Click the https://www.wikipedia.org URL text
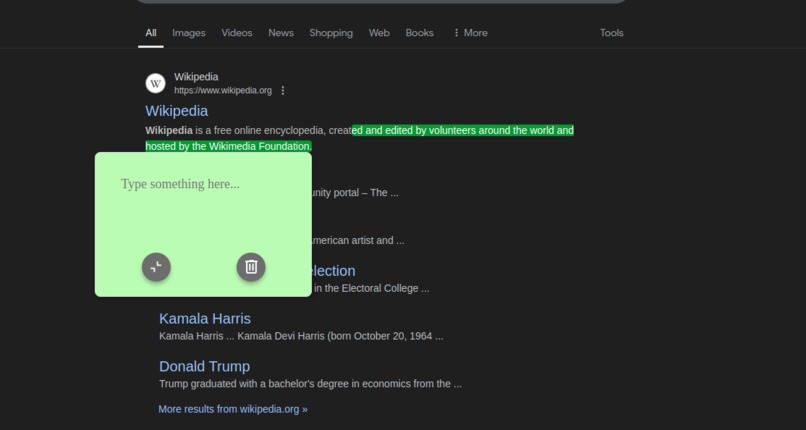This screenshot has height=430, width=806. pos(223,91)
